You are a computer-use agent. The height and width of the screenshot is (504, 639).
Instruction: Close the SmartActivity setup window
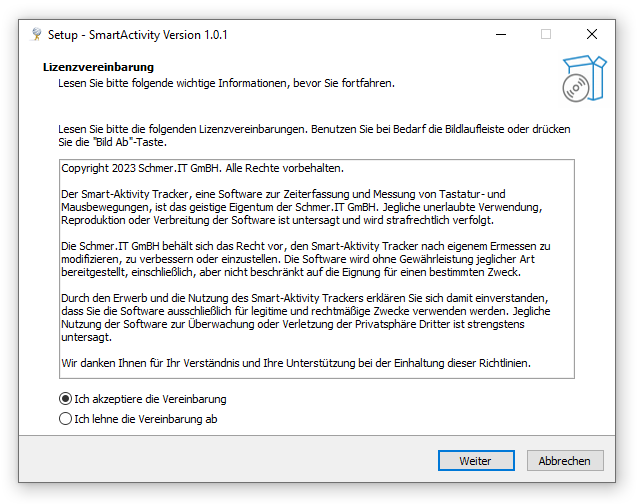(x=592, y=34)
